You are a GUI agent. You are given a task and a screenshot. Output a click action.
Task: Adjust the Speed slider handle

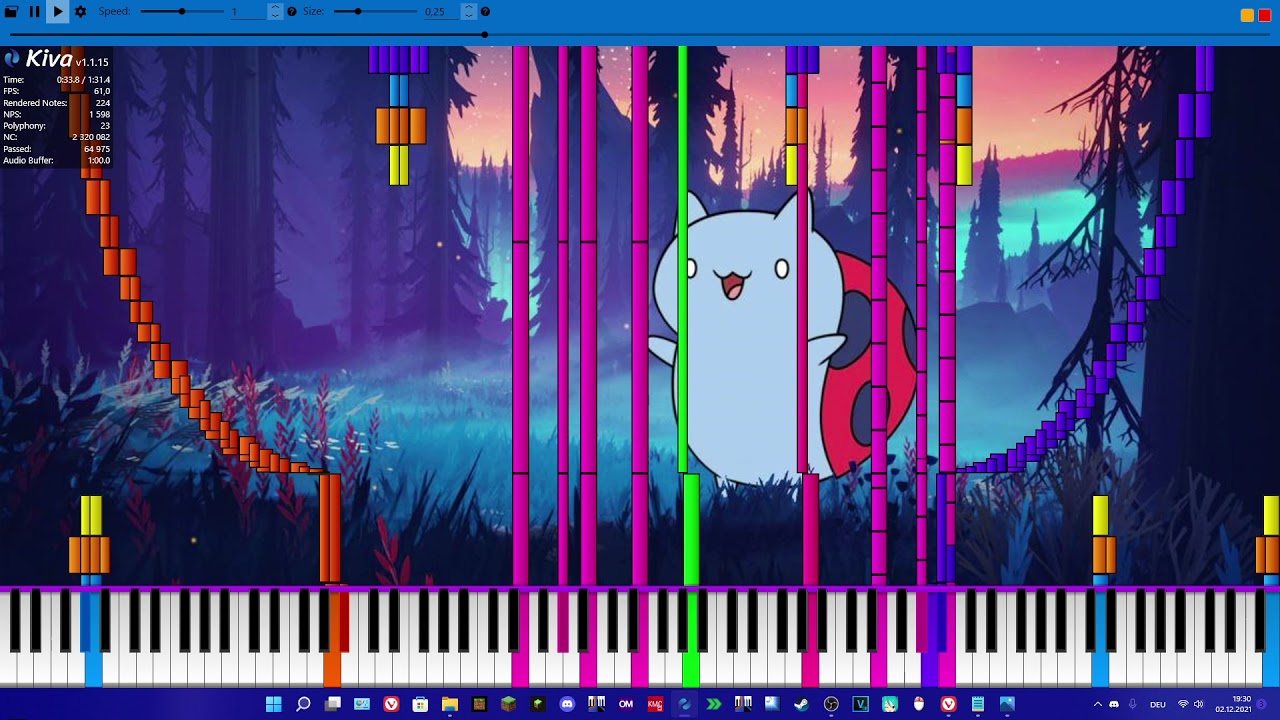pyautogui.click(x=181, y=12)
